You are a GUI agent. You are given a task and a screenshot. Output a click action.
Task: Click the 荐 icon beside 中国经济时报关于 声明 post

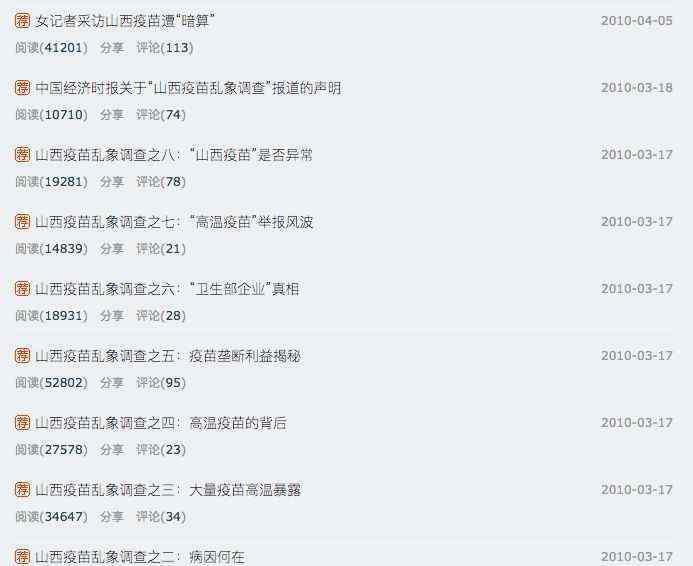click(x=22, y=87)
